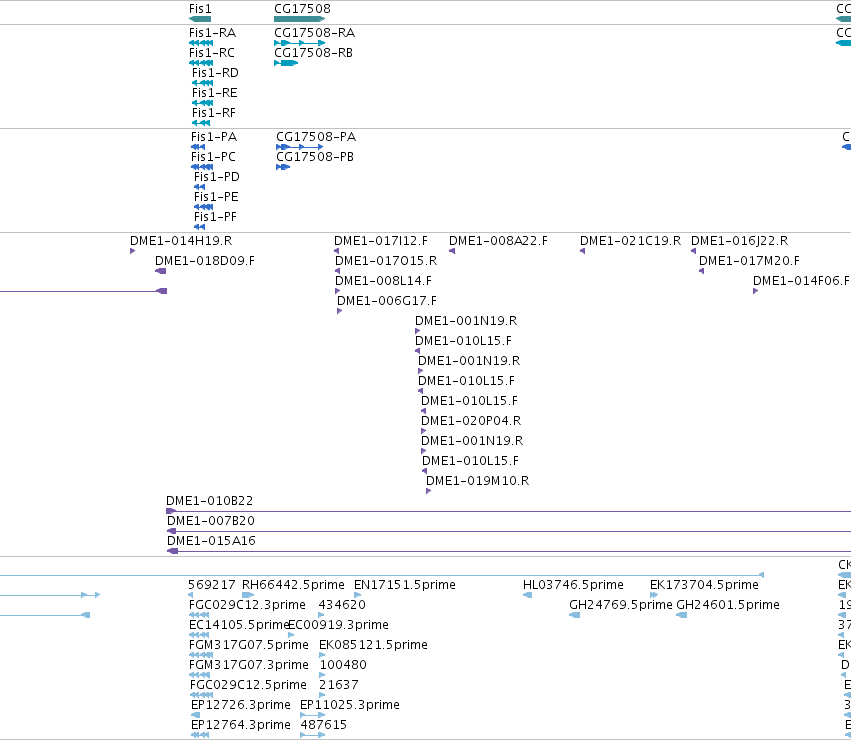Screen dimensions: 851x740
Task: Click the HL03746.5prime EST label
Action: point(573,585)
